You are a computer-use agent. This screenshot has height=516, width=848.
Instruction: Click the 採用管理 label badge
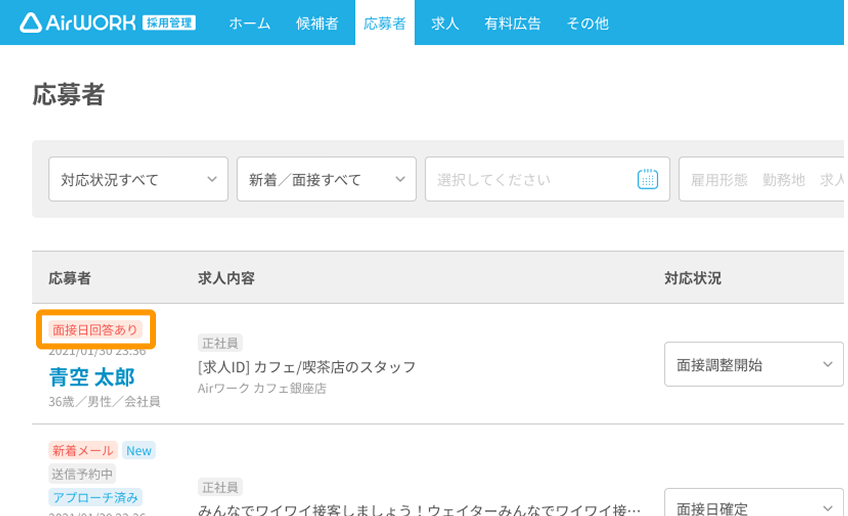tap(169, 23)
